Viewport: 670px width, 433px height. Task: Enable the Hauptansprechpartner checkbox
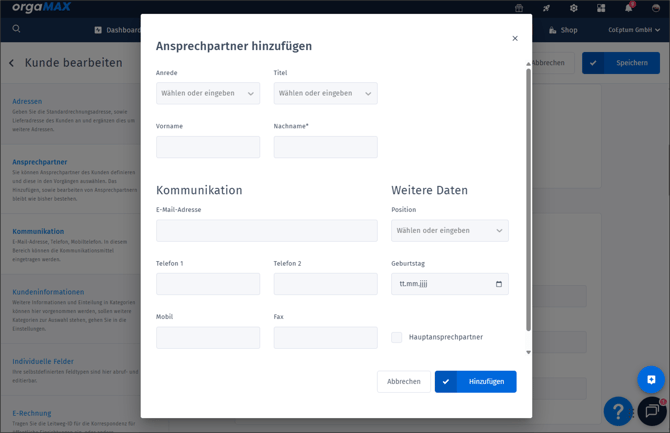coord(397,337)
